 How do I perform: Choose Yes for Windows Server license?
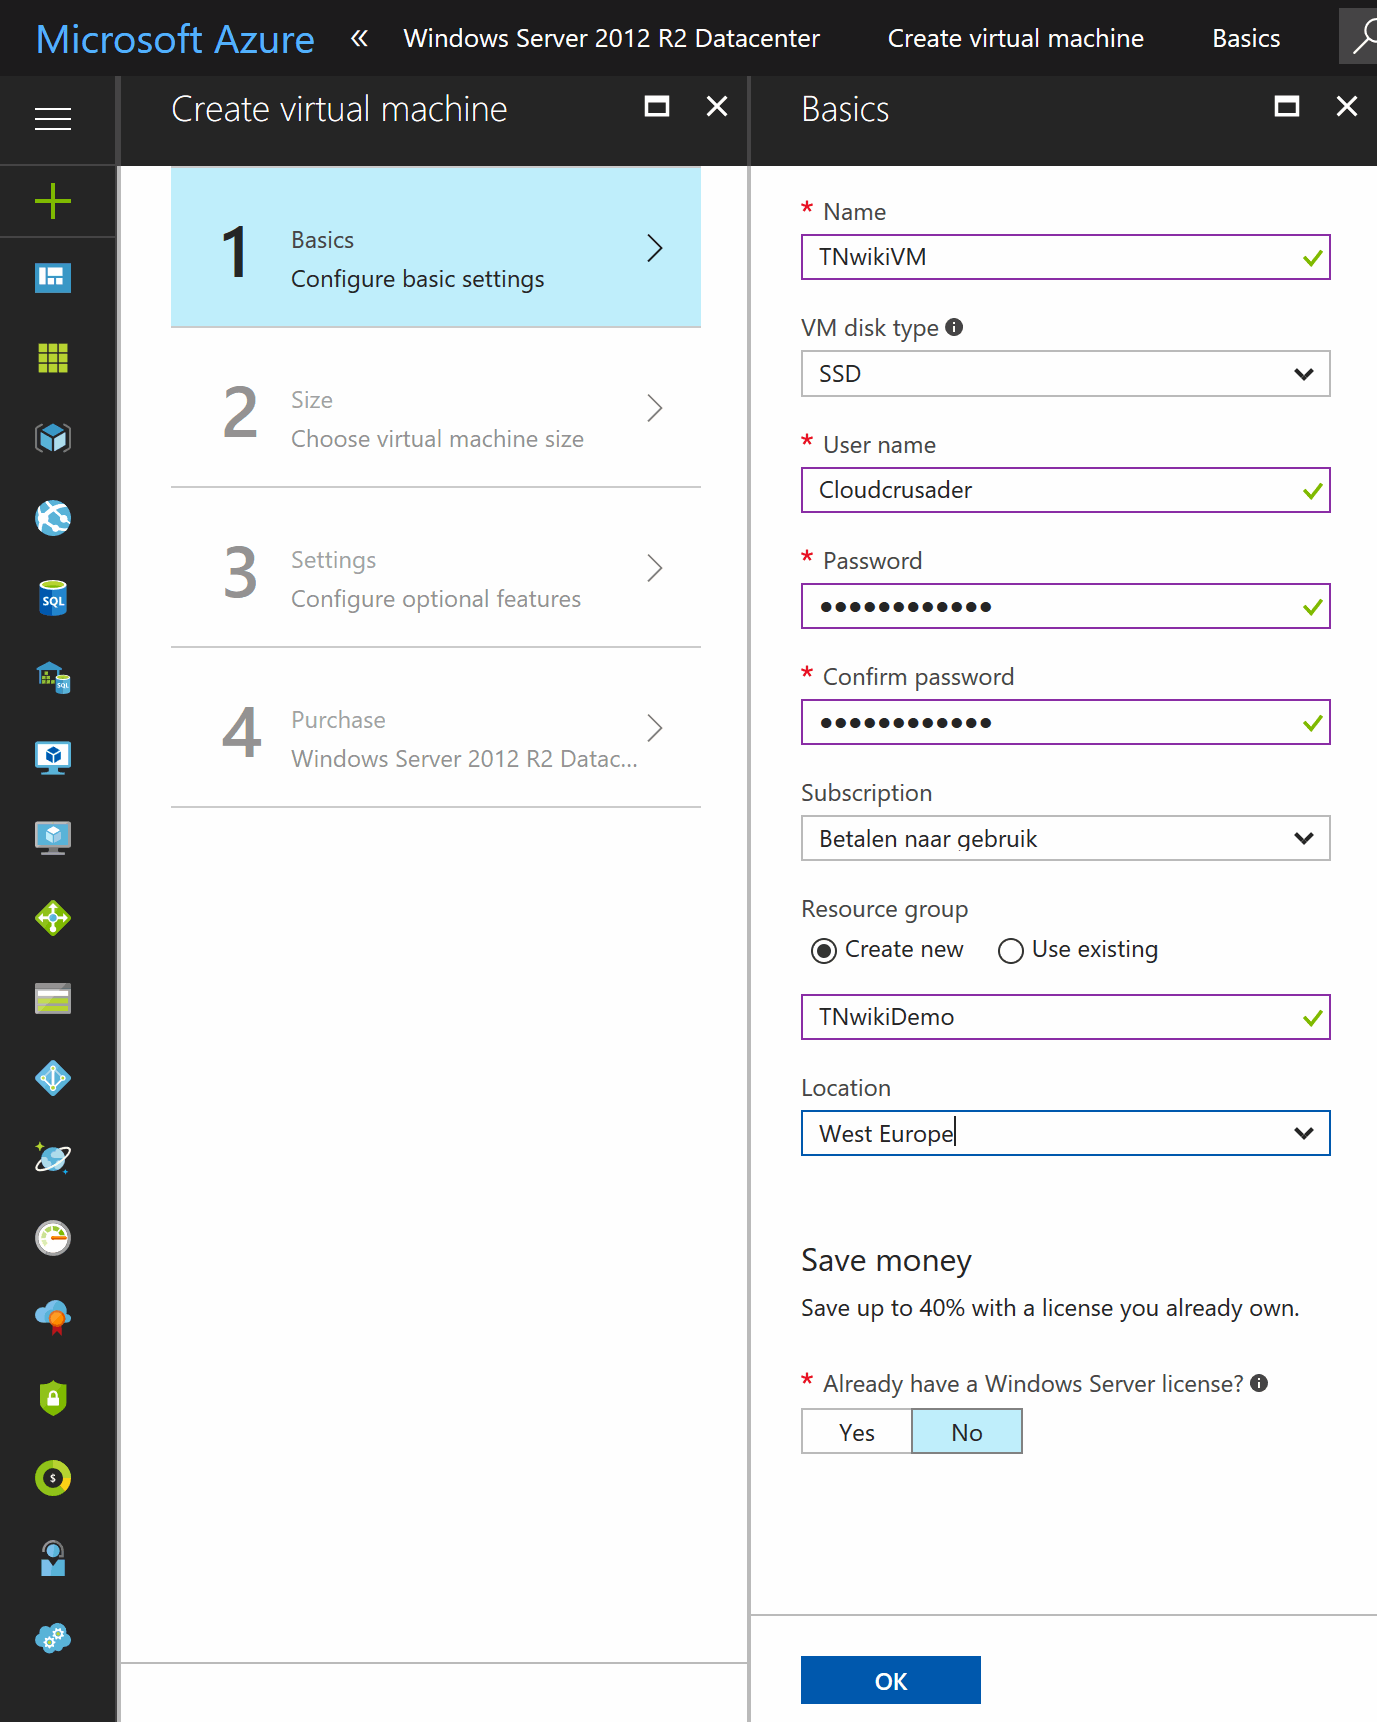point(857,1432)
